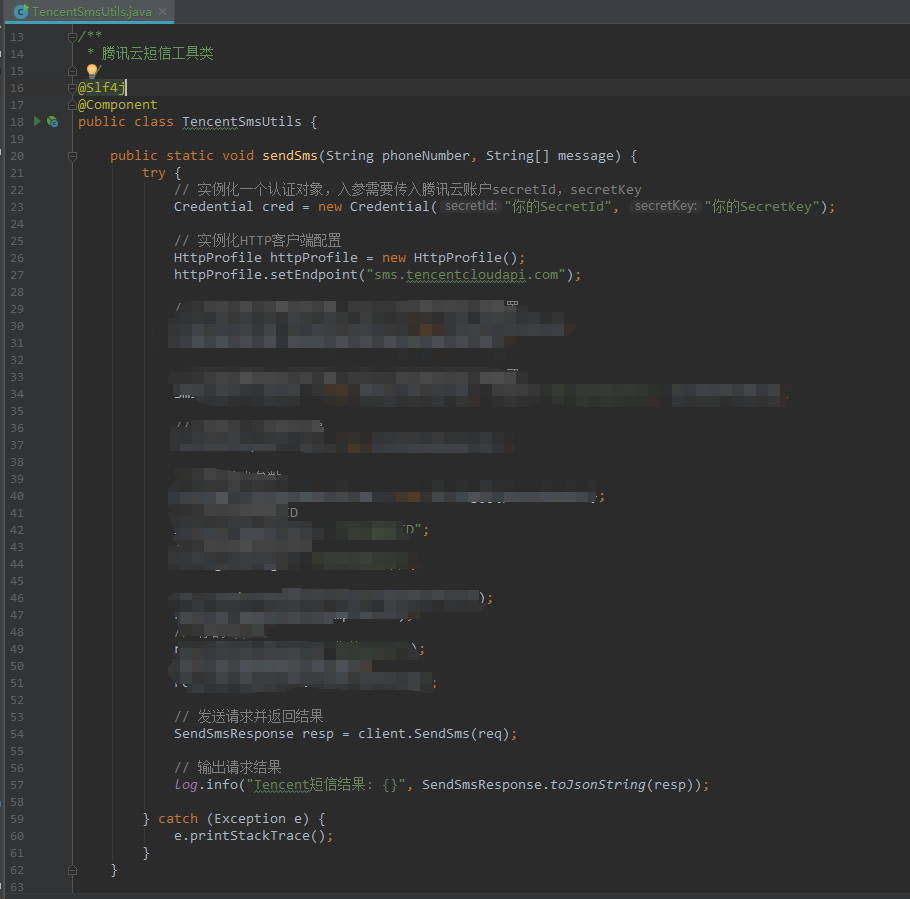Screen dimensions: 910x899
Task: Close the TencentSmsUtils.java tab
Action: point(162,11)
